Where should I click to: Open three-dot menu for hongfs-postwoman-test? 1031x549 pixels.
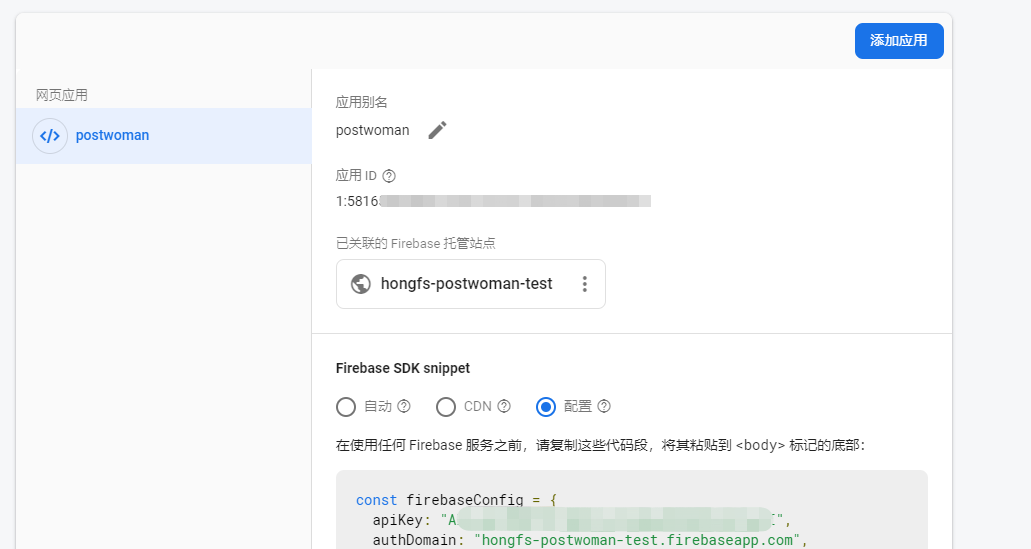coord(585,284)
